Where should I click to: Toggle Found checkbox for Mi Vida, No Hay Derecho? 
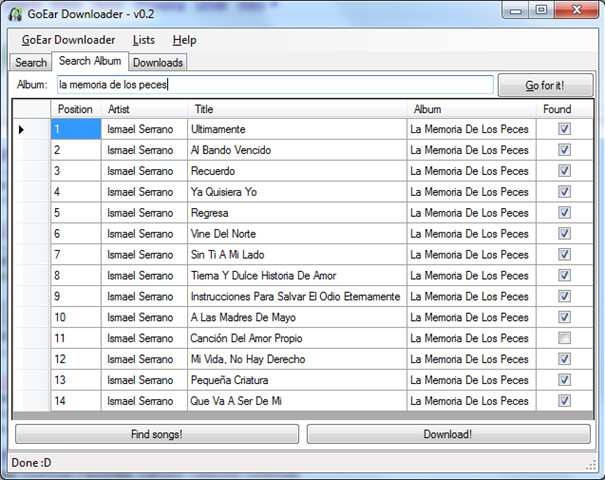point(564,359)
